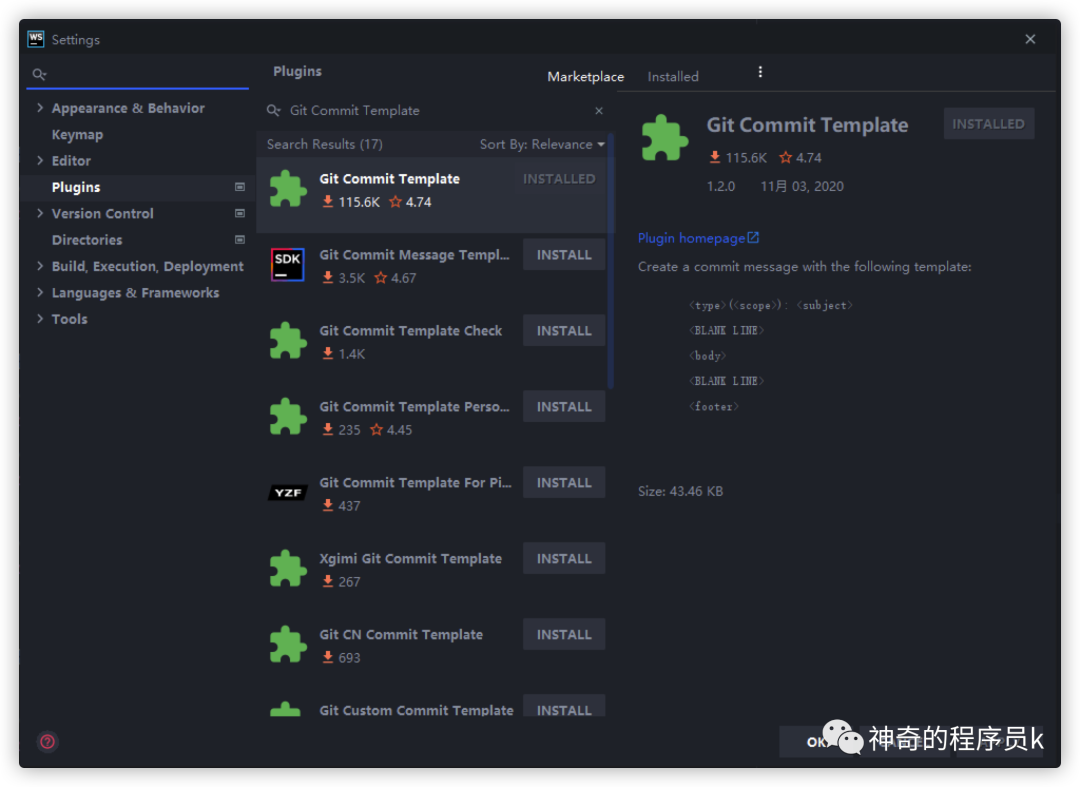1080x787 pixels.
Task: Click the help question mark icon
Action: pos(48,742)
